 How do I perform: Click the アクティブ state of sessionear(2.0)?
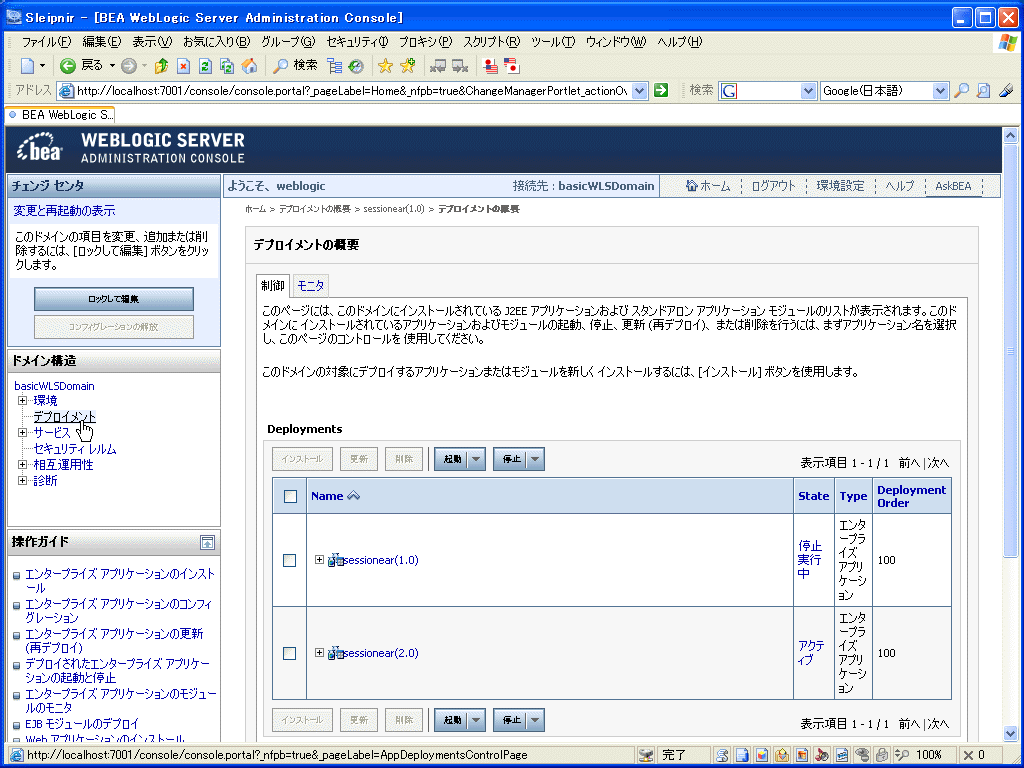(x=810, y=652)
